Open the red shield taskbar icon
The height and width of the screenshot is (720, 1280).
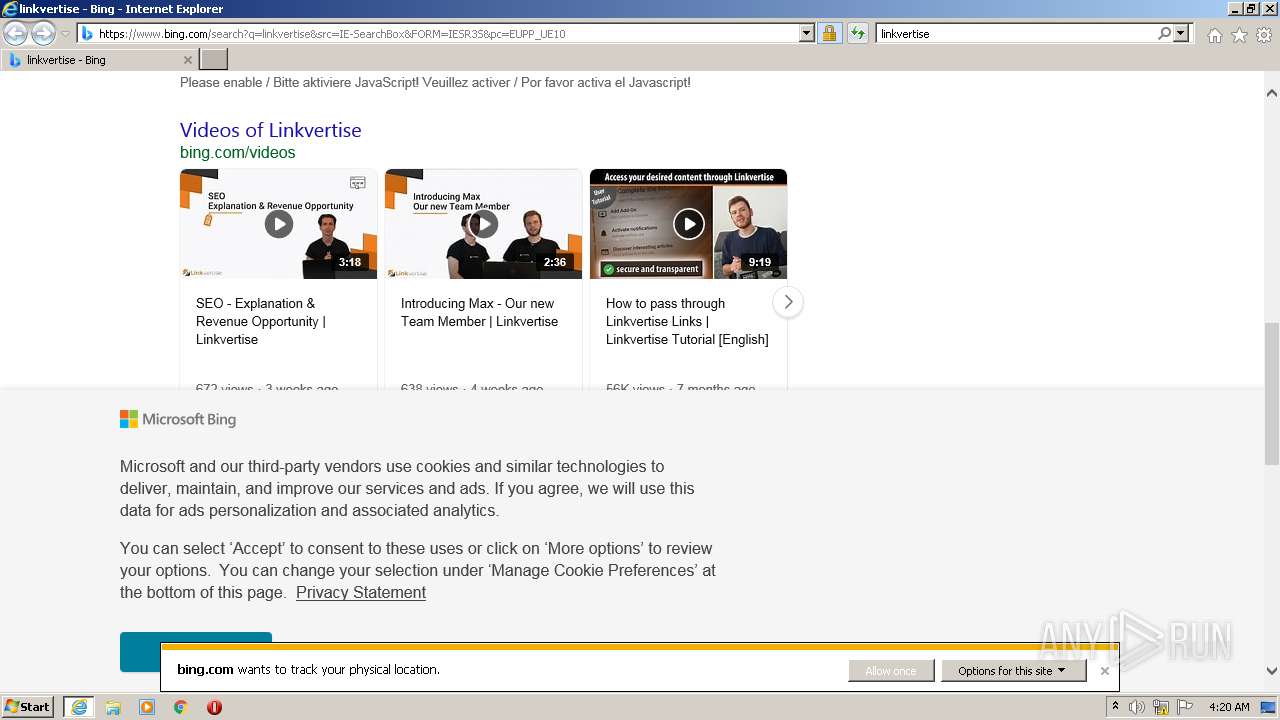[214, 707]
